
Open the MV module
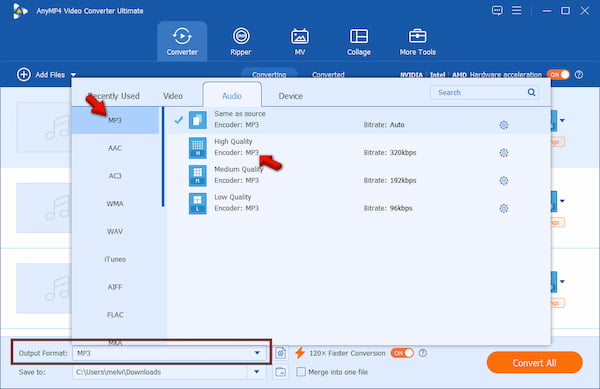click(300, 41)
